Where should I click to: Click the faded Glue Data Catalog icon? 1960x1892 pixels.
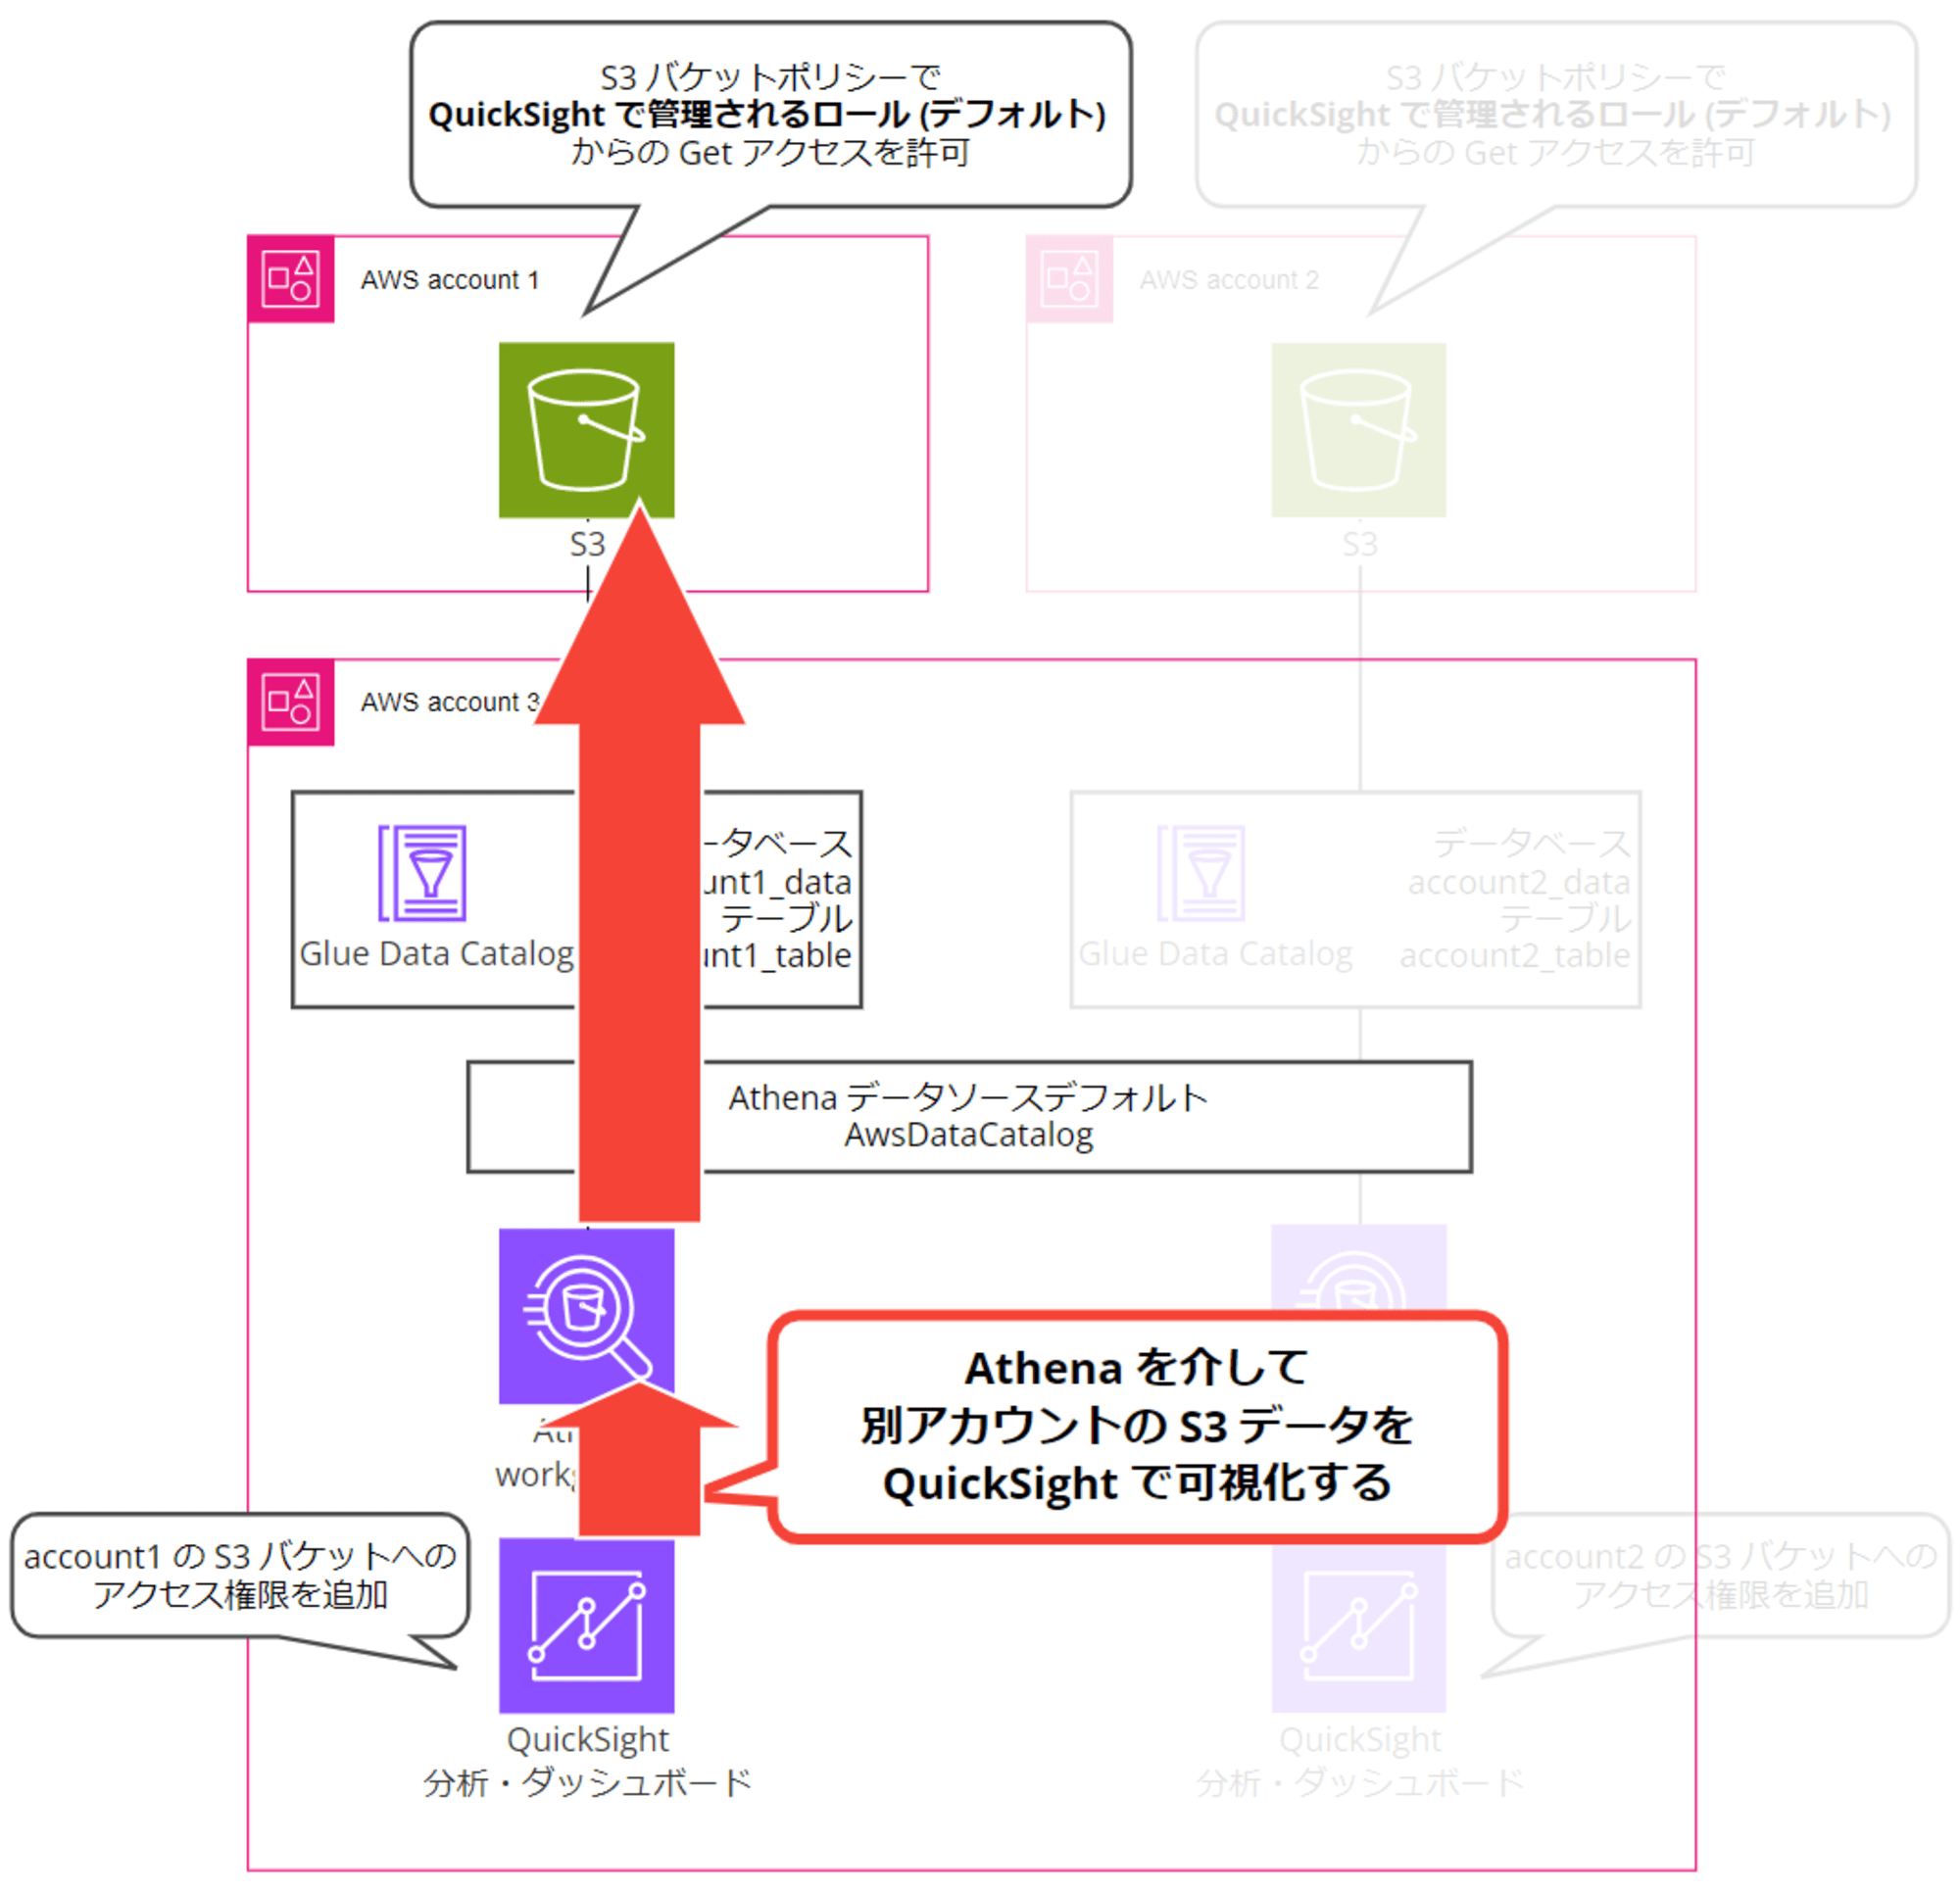tap(1201, 873)
